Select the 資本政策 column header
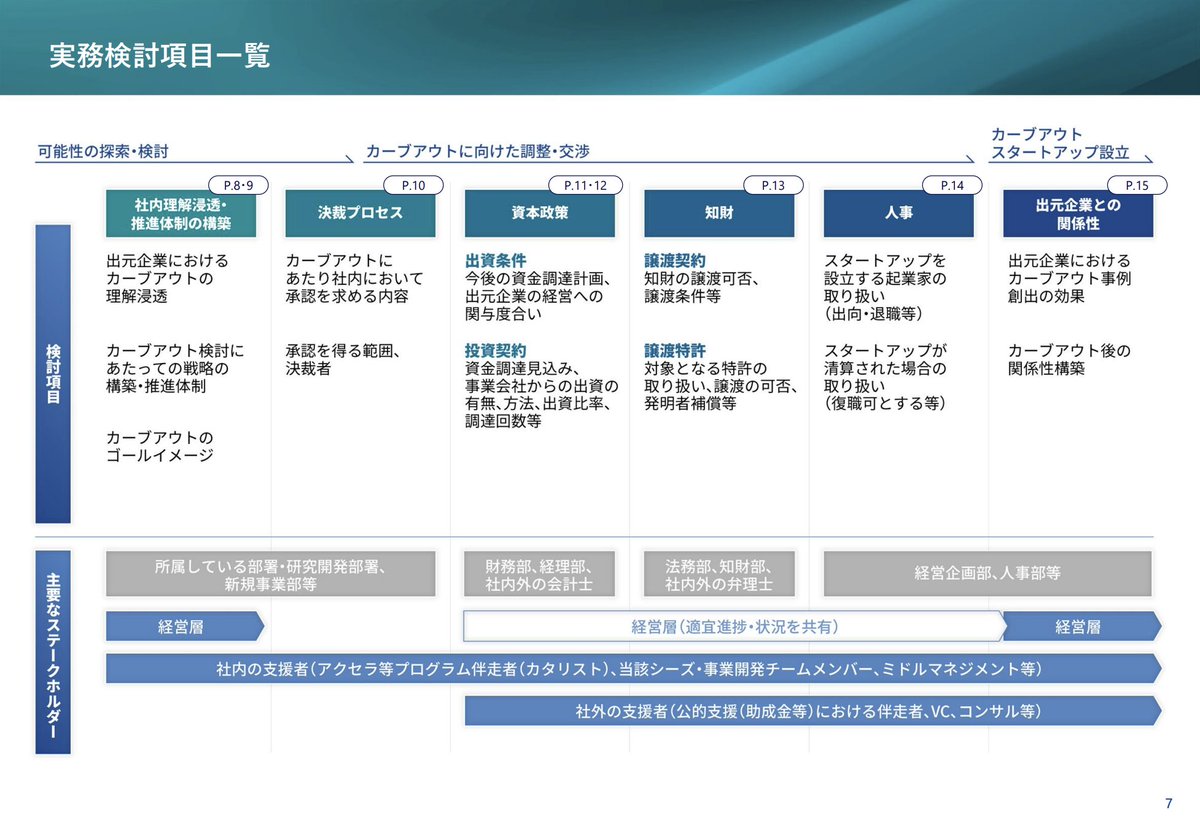The width and height of the screenshot is (1200, 823). (540, 212)
